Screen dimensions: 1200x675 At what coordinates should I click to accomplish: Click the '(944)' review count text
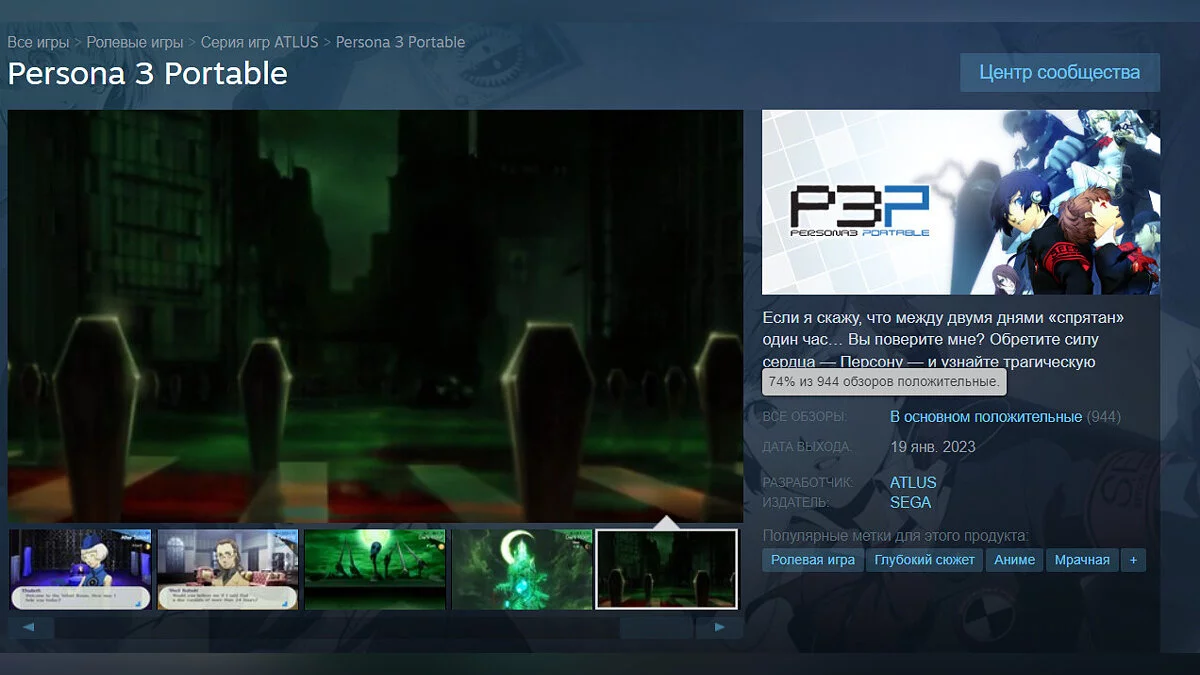(x=1104, y=416)
